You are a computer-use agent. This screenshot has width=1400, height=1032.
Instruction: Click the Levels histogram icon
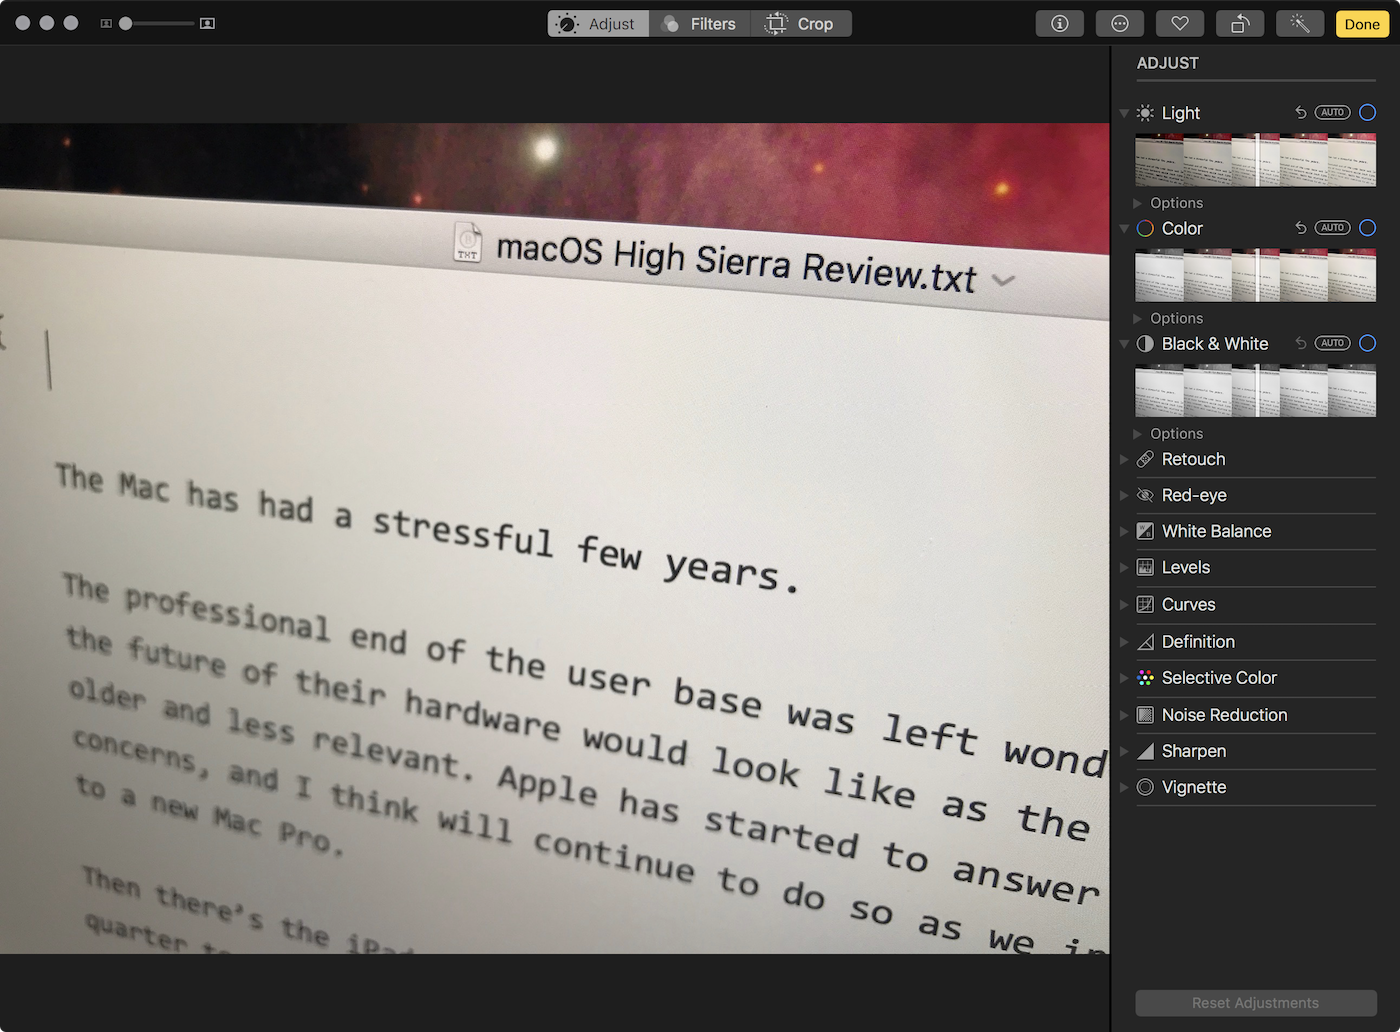1146,567
